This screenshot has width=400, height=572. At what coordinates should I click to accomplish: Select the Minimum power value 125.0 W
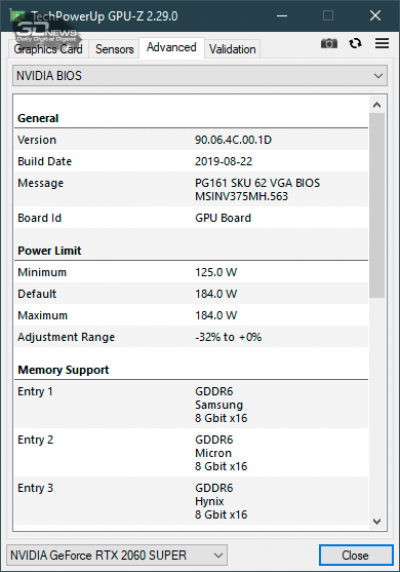click(x=216, y=272)
